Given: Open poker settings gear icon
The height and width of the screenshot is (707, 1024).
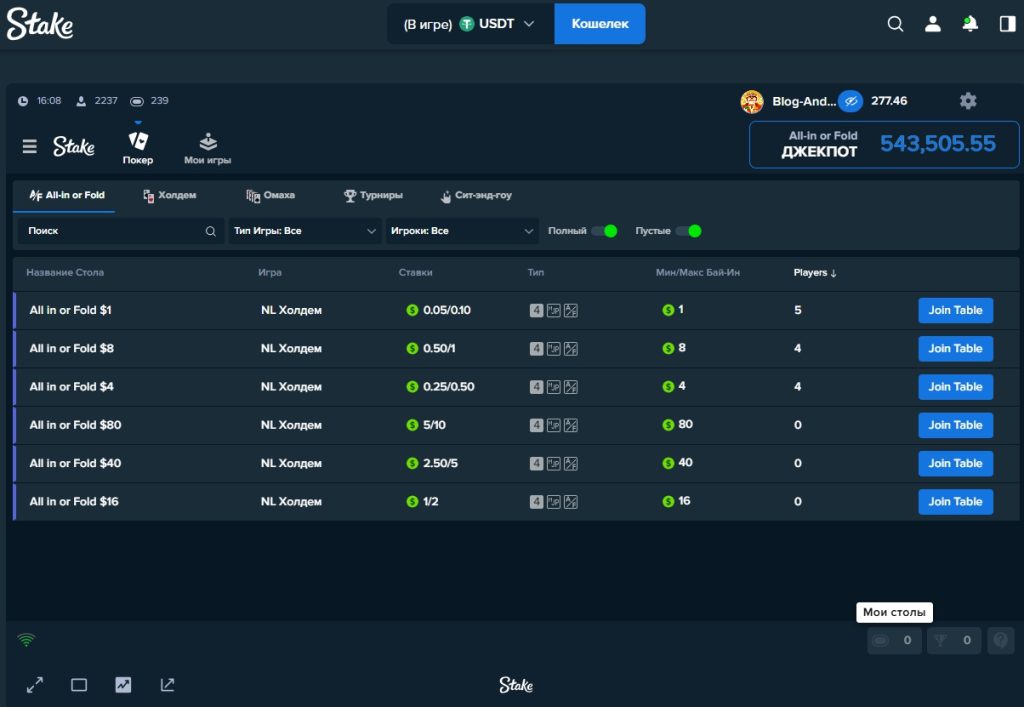Looking at the screenshot, I should click(967, 101).
